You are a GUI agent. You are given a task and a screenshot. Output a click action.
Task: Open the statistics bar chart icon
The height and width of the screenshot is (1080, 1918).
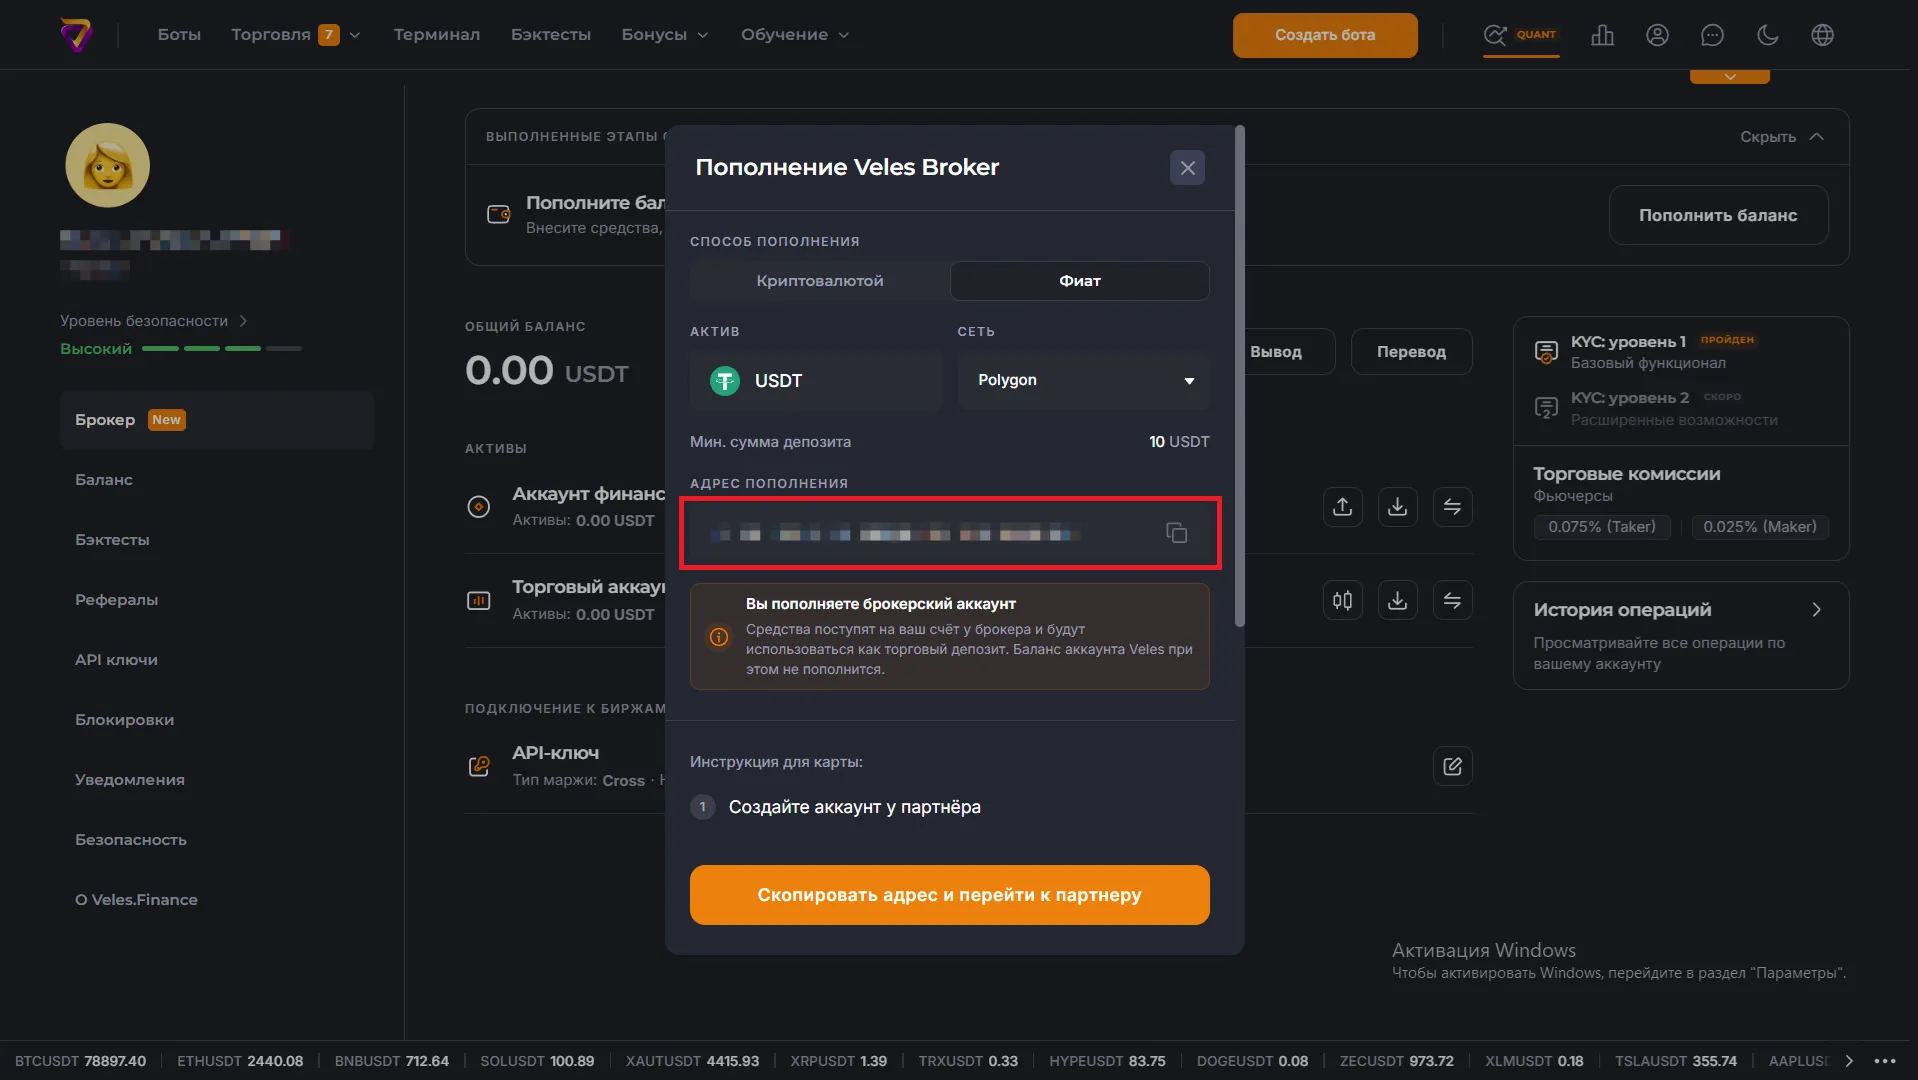pos(1602,35)
